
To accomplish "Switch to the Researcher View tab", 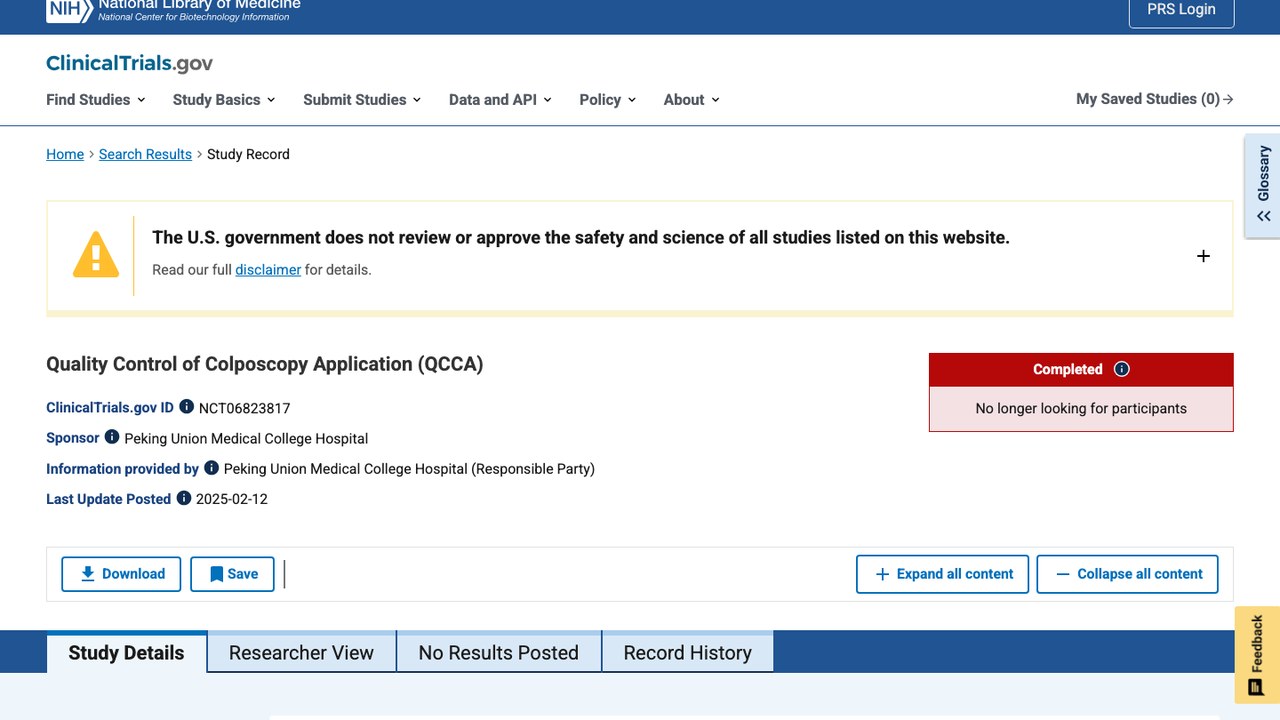I will [x=301, y=653].
